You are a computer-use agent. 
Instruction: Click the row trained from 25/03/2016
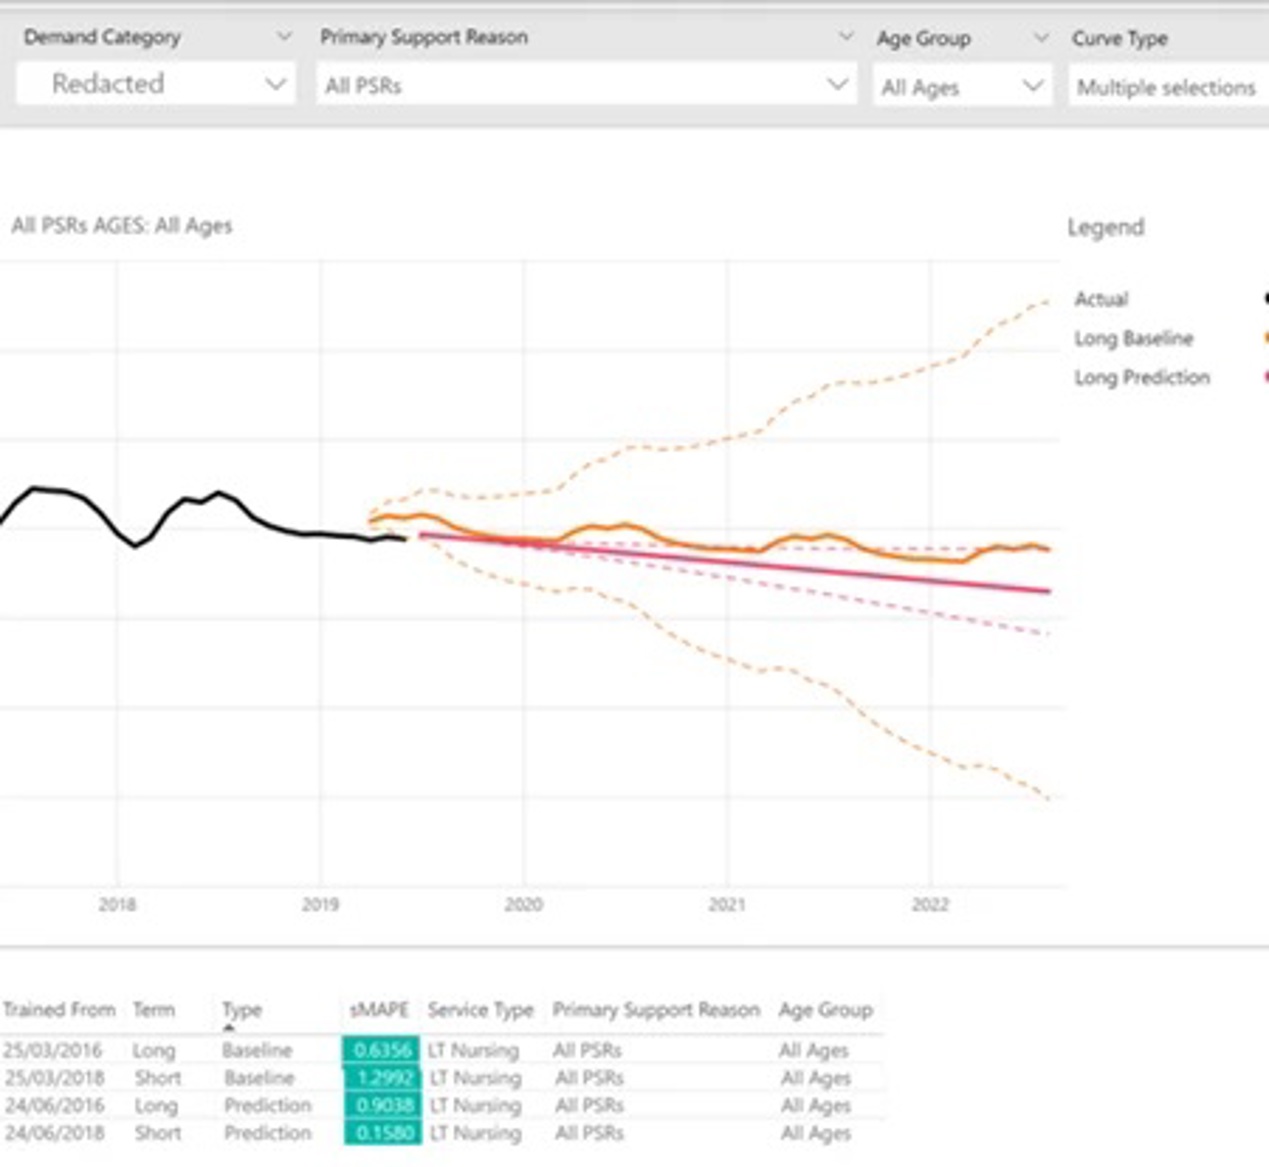coord(442,1050)
